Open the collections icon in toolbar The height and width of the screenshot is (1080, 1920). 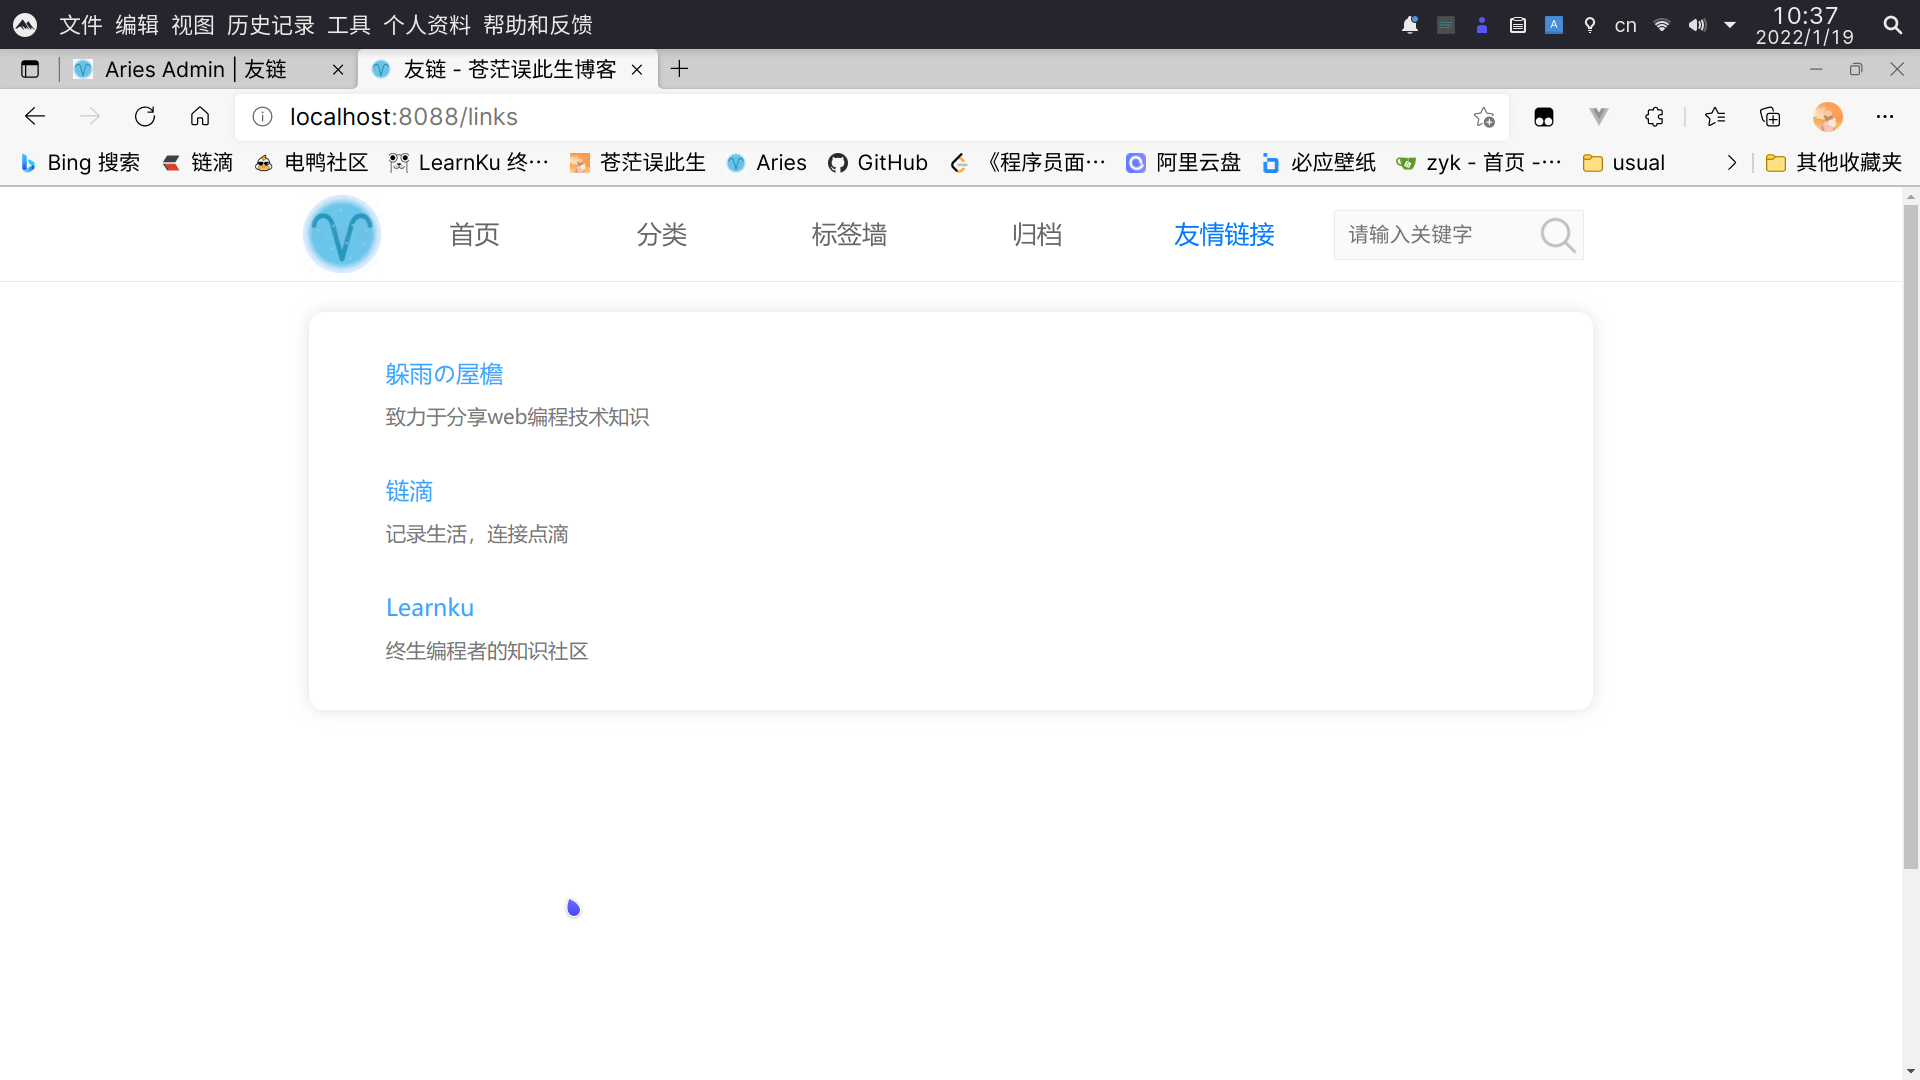(x=1770, y=117)
